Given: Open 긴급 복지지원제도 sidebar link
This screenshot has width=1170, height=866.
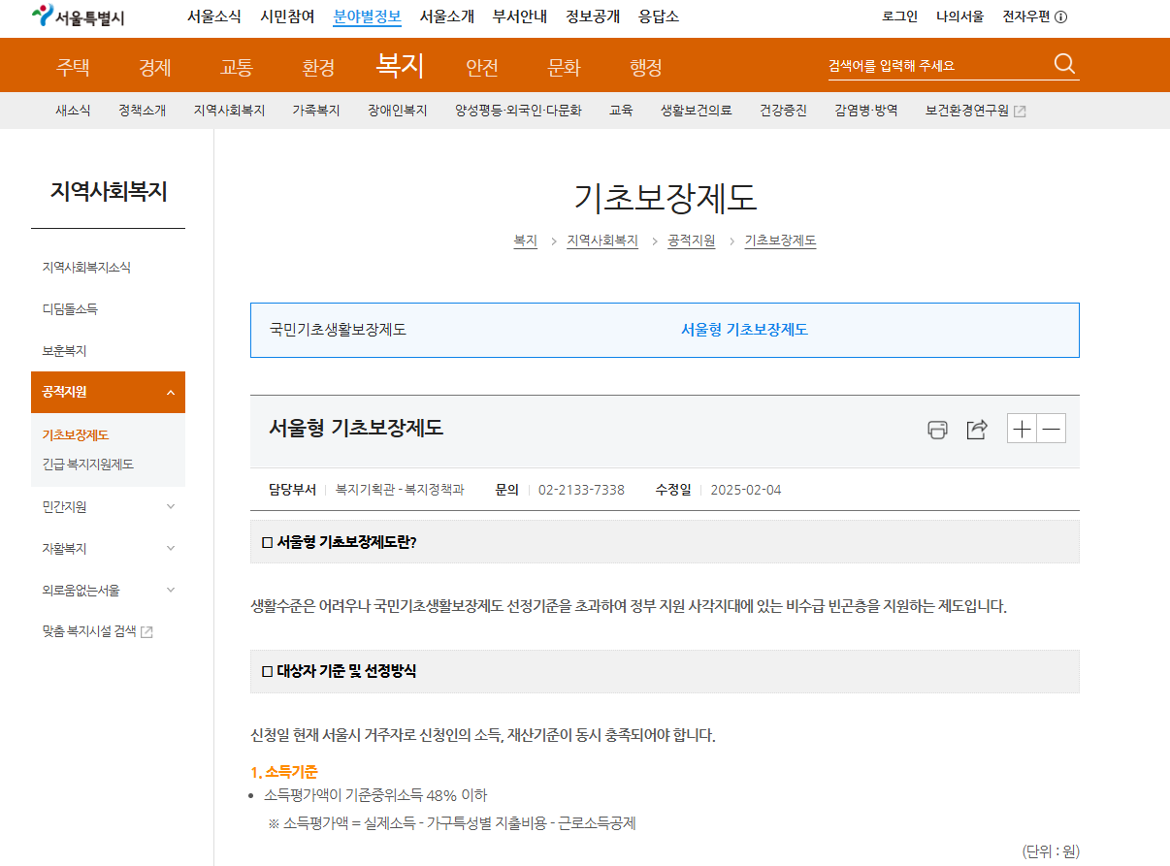Looking at the screenshot, I should 88,464.
